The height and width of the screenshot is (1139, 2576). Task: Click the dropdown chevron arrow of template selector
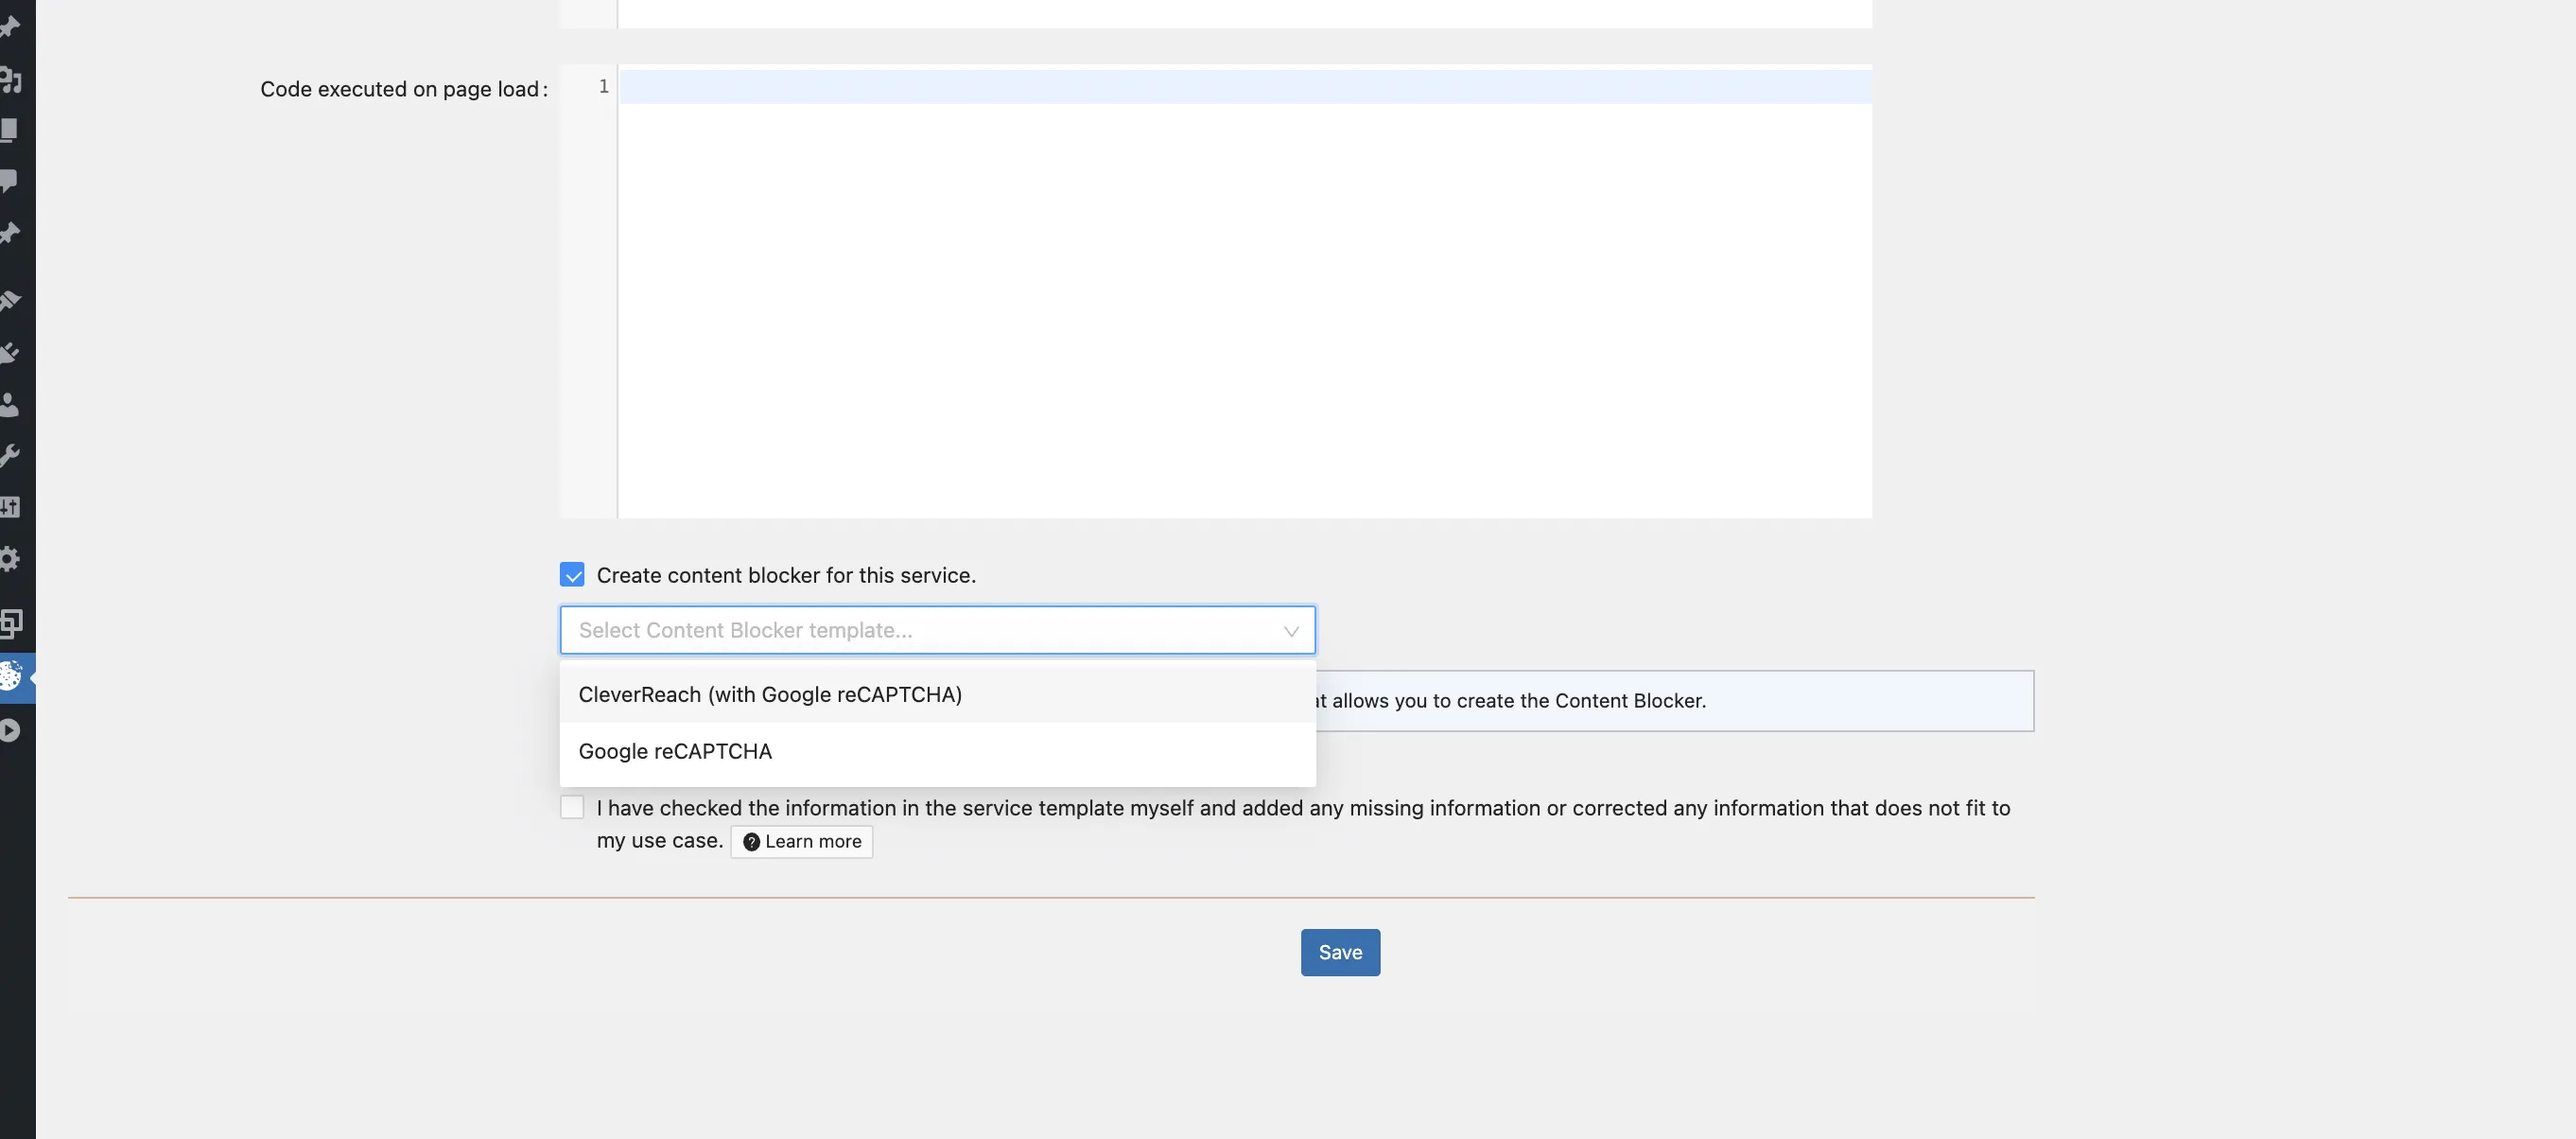click(x=1290, y=631)
